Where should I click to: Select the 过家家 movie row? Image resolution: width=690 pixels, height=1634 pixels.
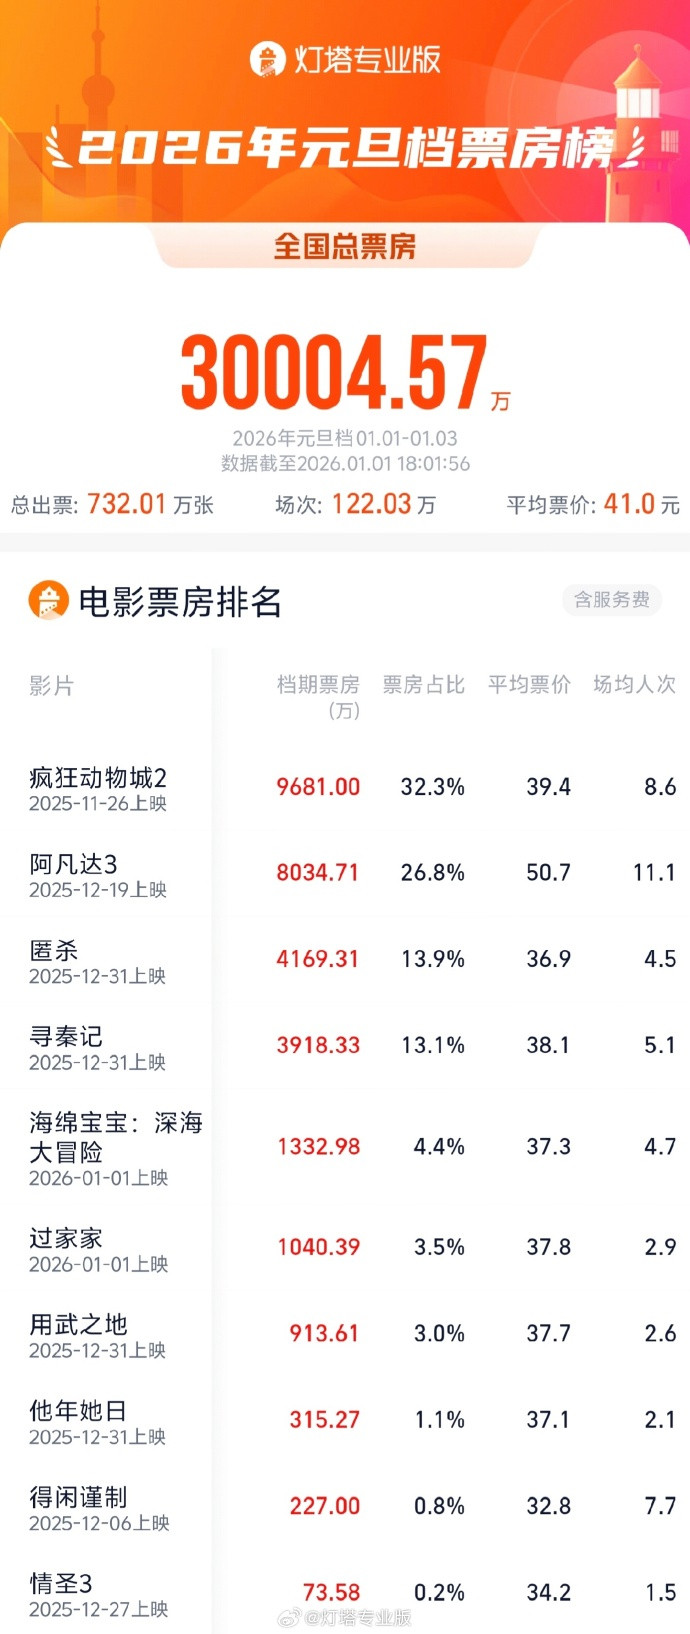[x=66, y=1238]
